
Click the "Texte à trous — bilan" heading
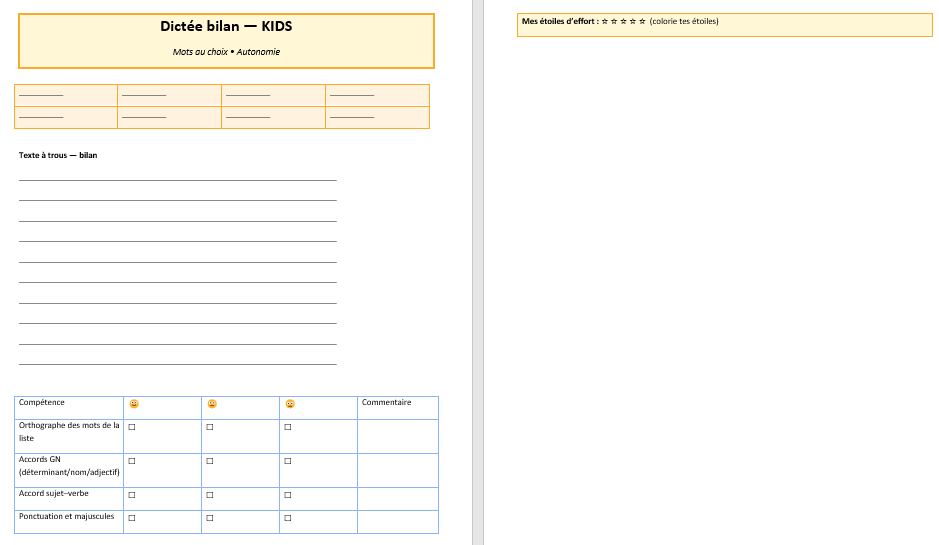tap(58, 155)
